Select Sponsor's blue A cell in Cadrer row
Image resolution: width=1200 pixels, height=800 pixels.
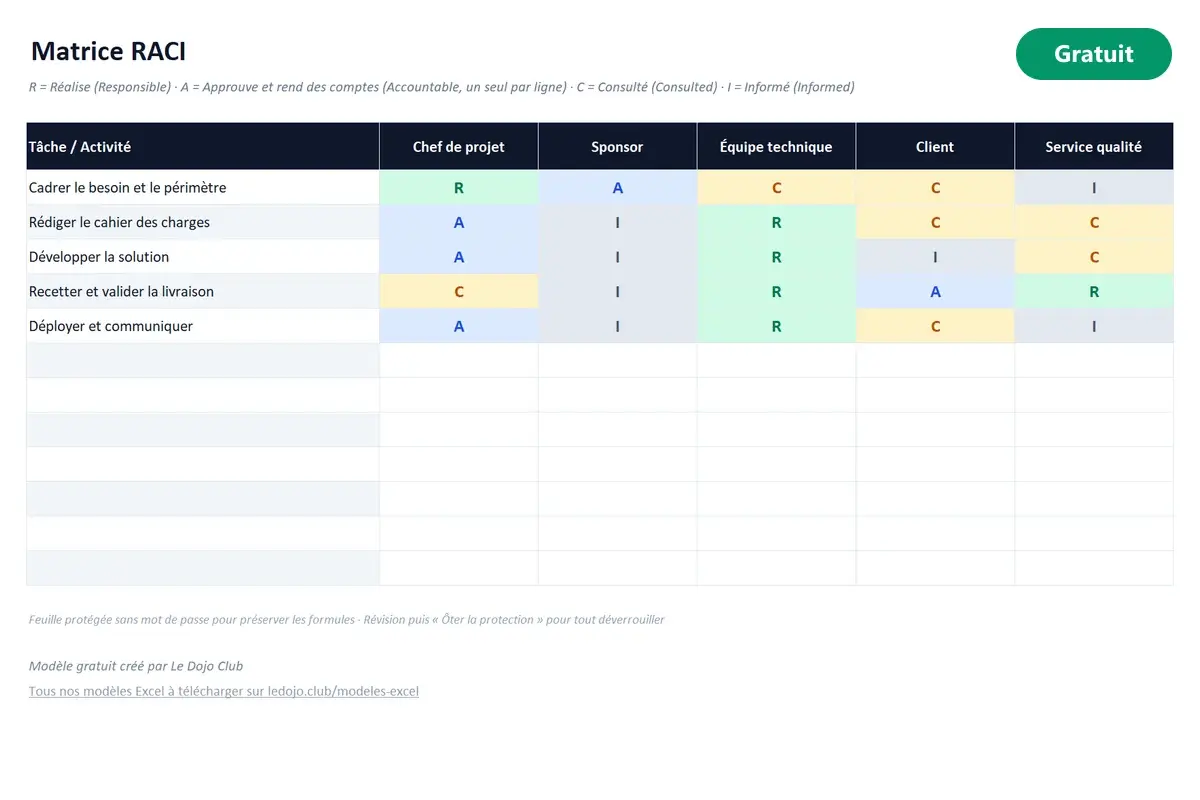(x=617, y=188)
